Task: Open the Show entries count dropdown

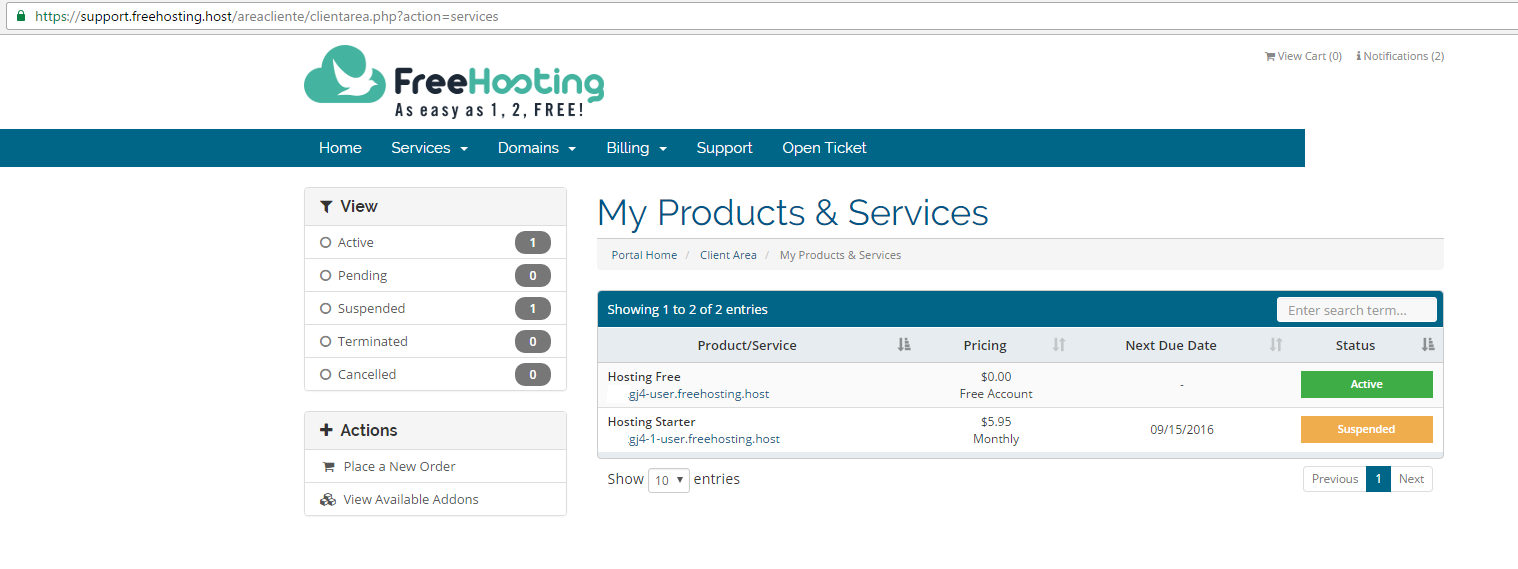Action: pos(669,480)
